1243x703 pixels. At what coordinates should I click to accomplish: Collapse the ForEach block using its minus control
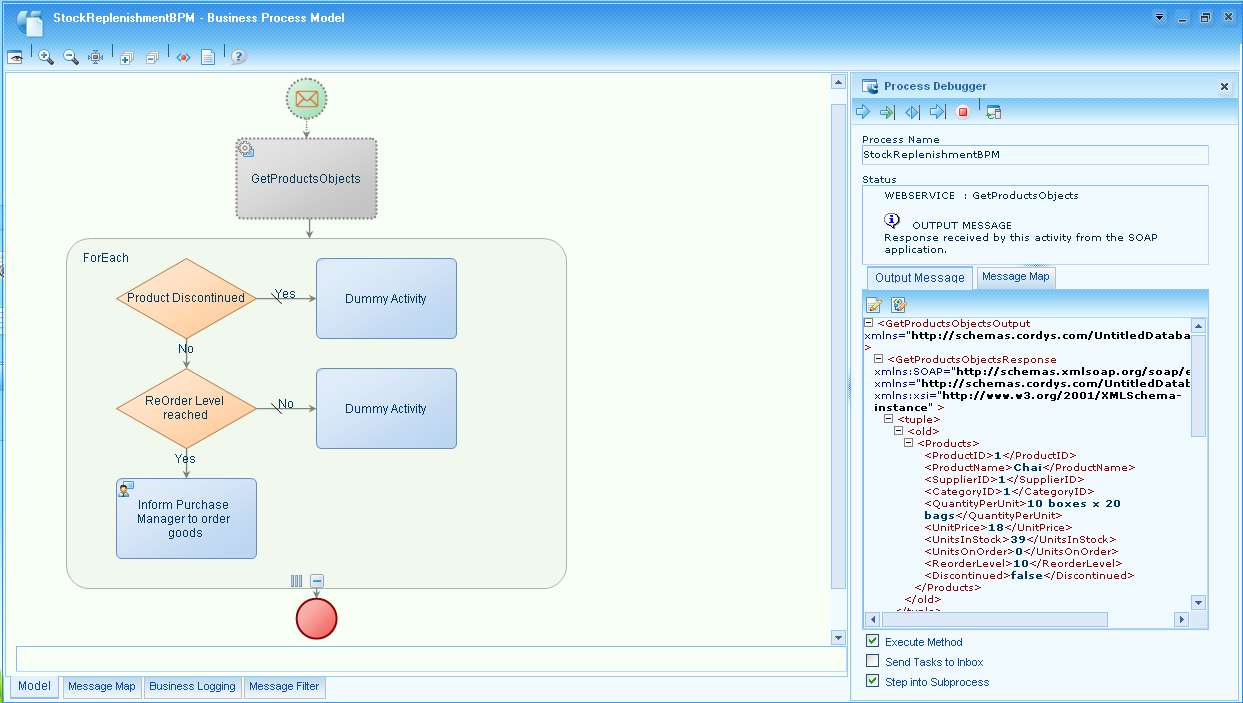tap(315, 580)
